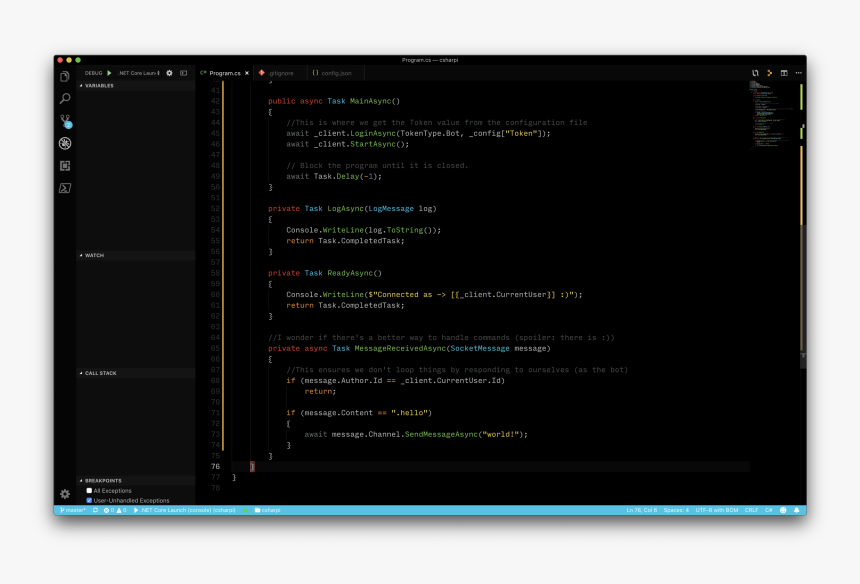Open the warnings count in status bar
This screenshot has height=584, width=860.
point(121,511)
